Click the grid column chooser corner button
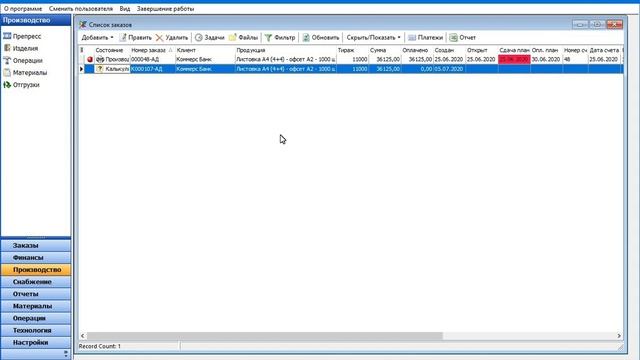640x360 pixels. 82,50
